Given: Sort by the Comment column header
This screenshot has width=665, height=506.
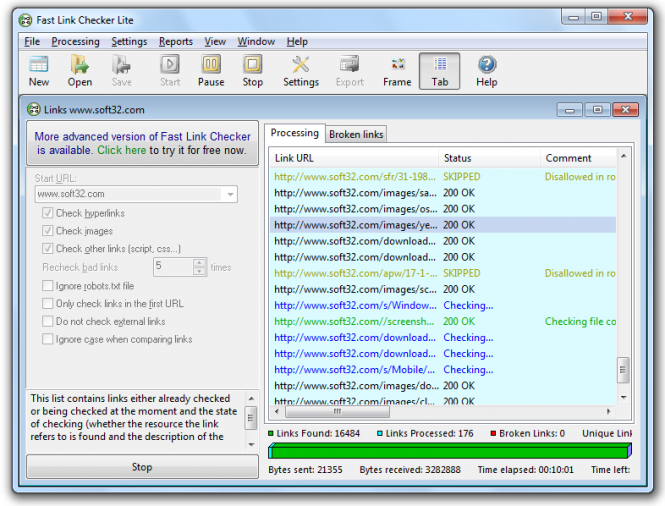Looking at the screenshot, I should tap(578, 158).
